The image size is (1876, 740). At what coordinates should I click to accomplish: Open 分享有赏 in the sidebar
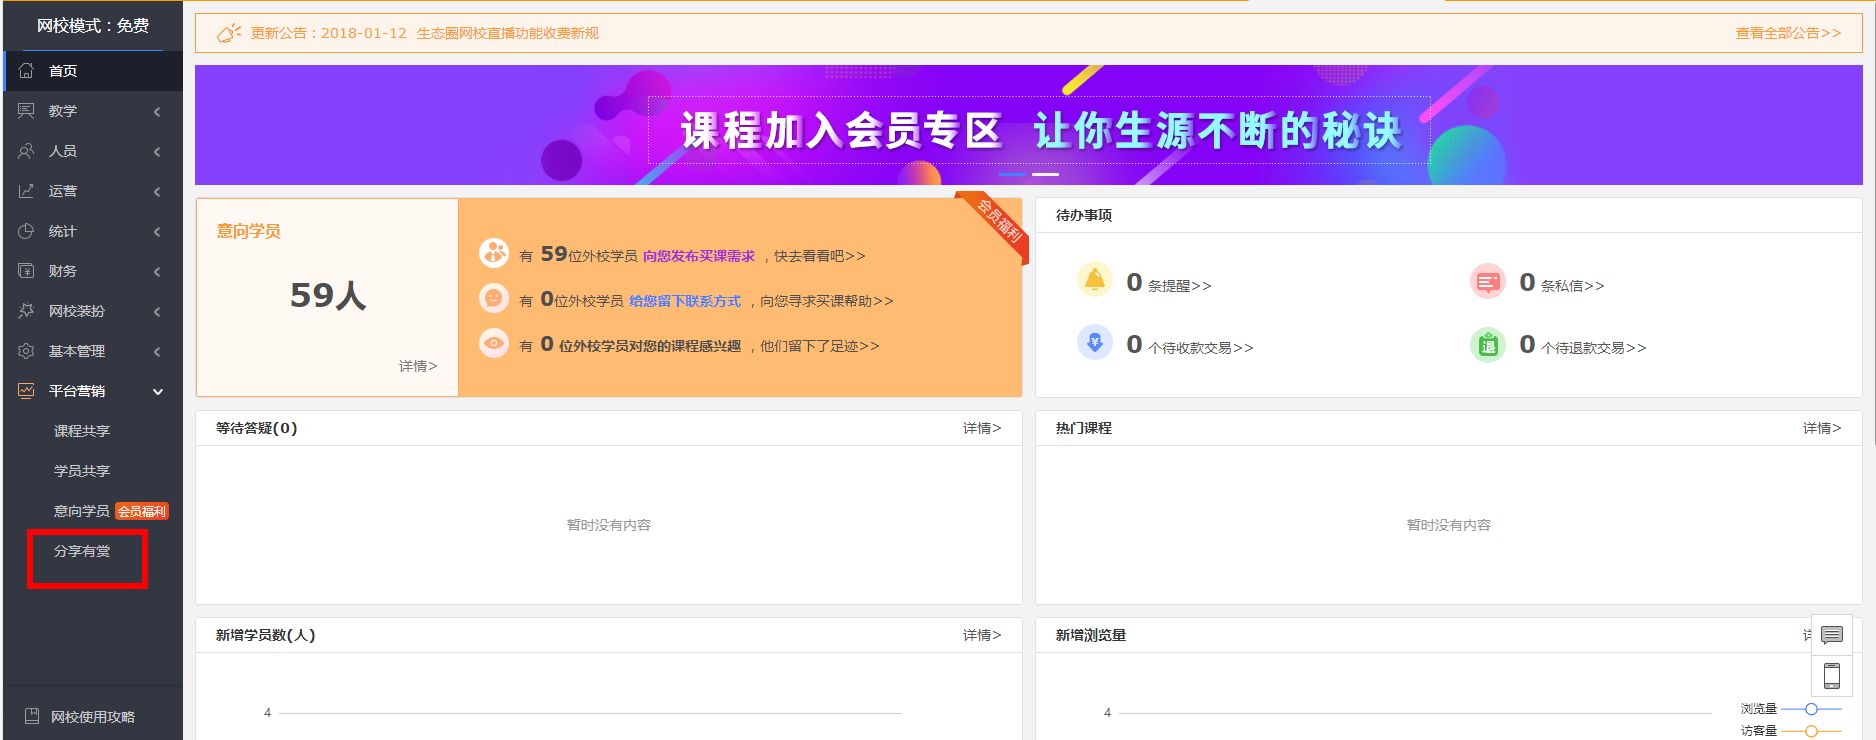82,551
